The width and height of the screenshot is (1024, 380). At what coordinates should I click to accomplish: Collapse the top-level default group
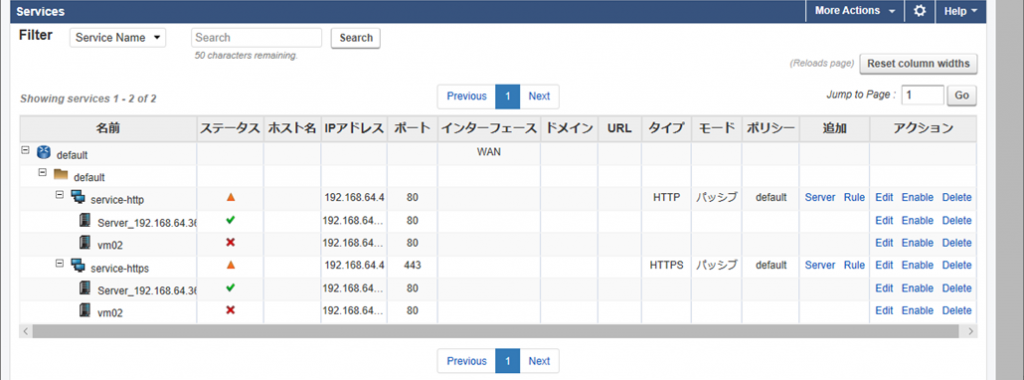coord(25,150)
